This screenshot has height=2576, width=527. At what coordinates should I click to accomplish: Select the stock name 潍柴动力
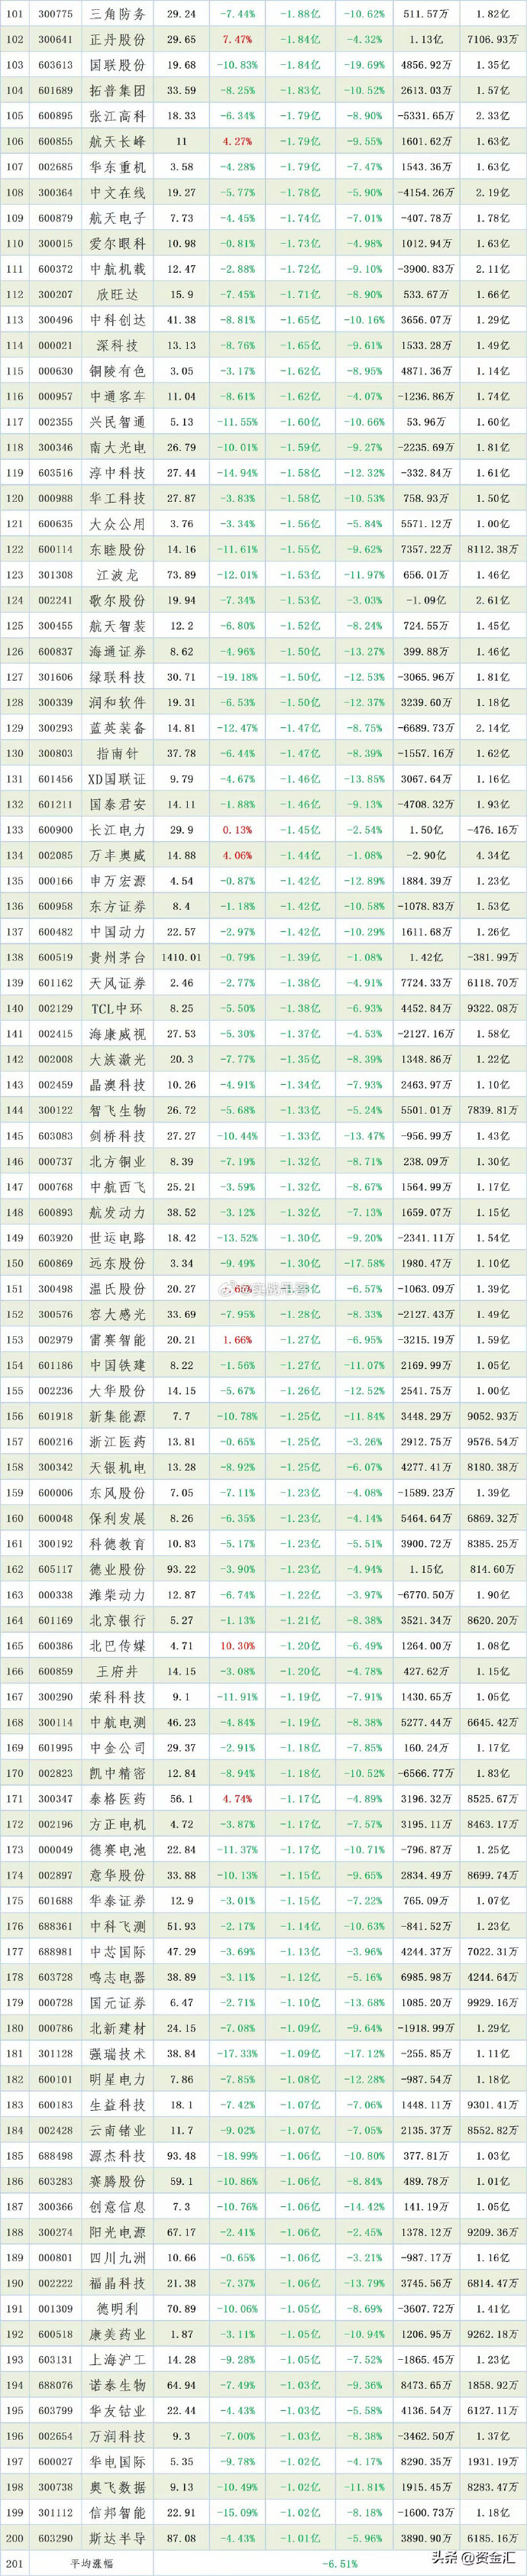pyautogui.click(x=118, y=1595)
